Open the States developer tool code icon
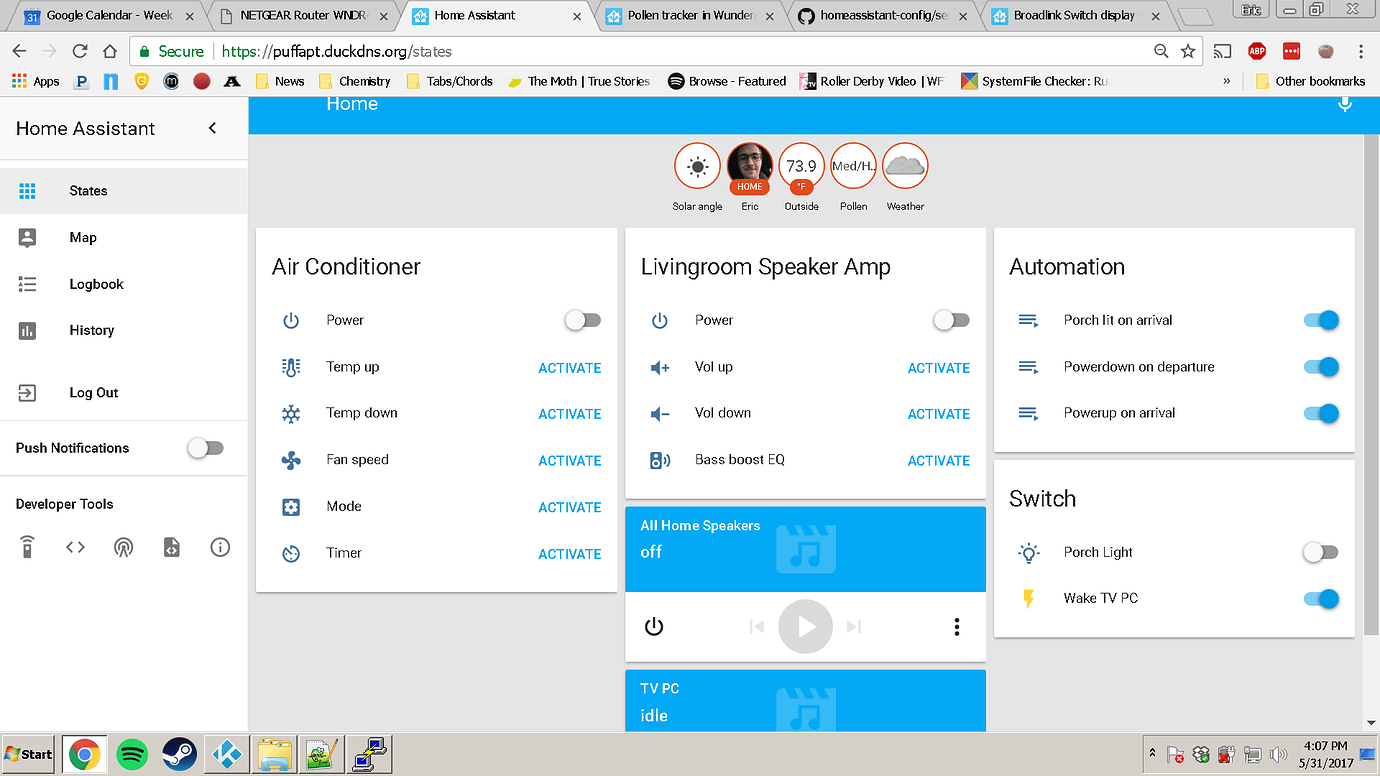This screenshot has height=776, width=1380. 75,547
